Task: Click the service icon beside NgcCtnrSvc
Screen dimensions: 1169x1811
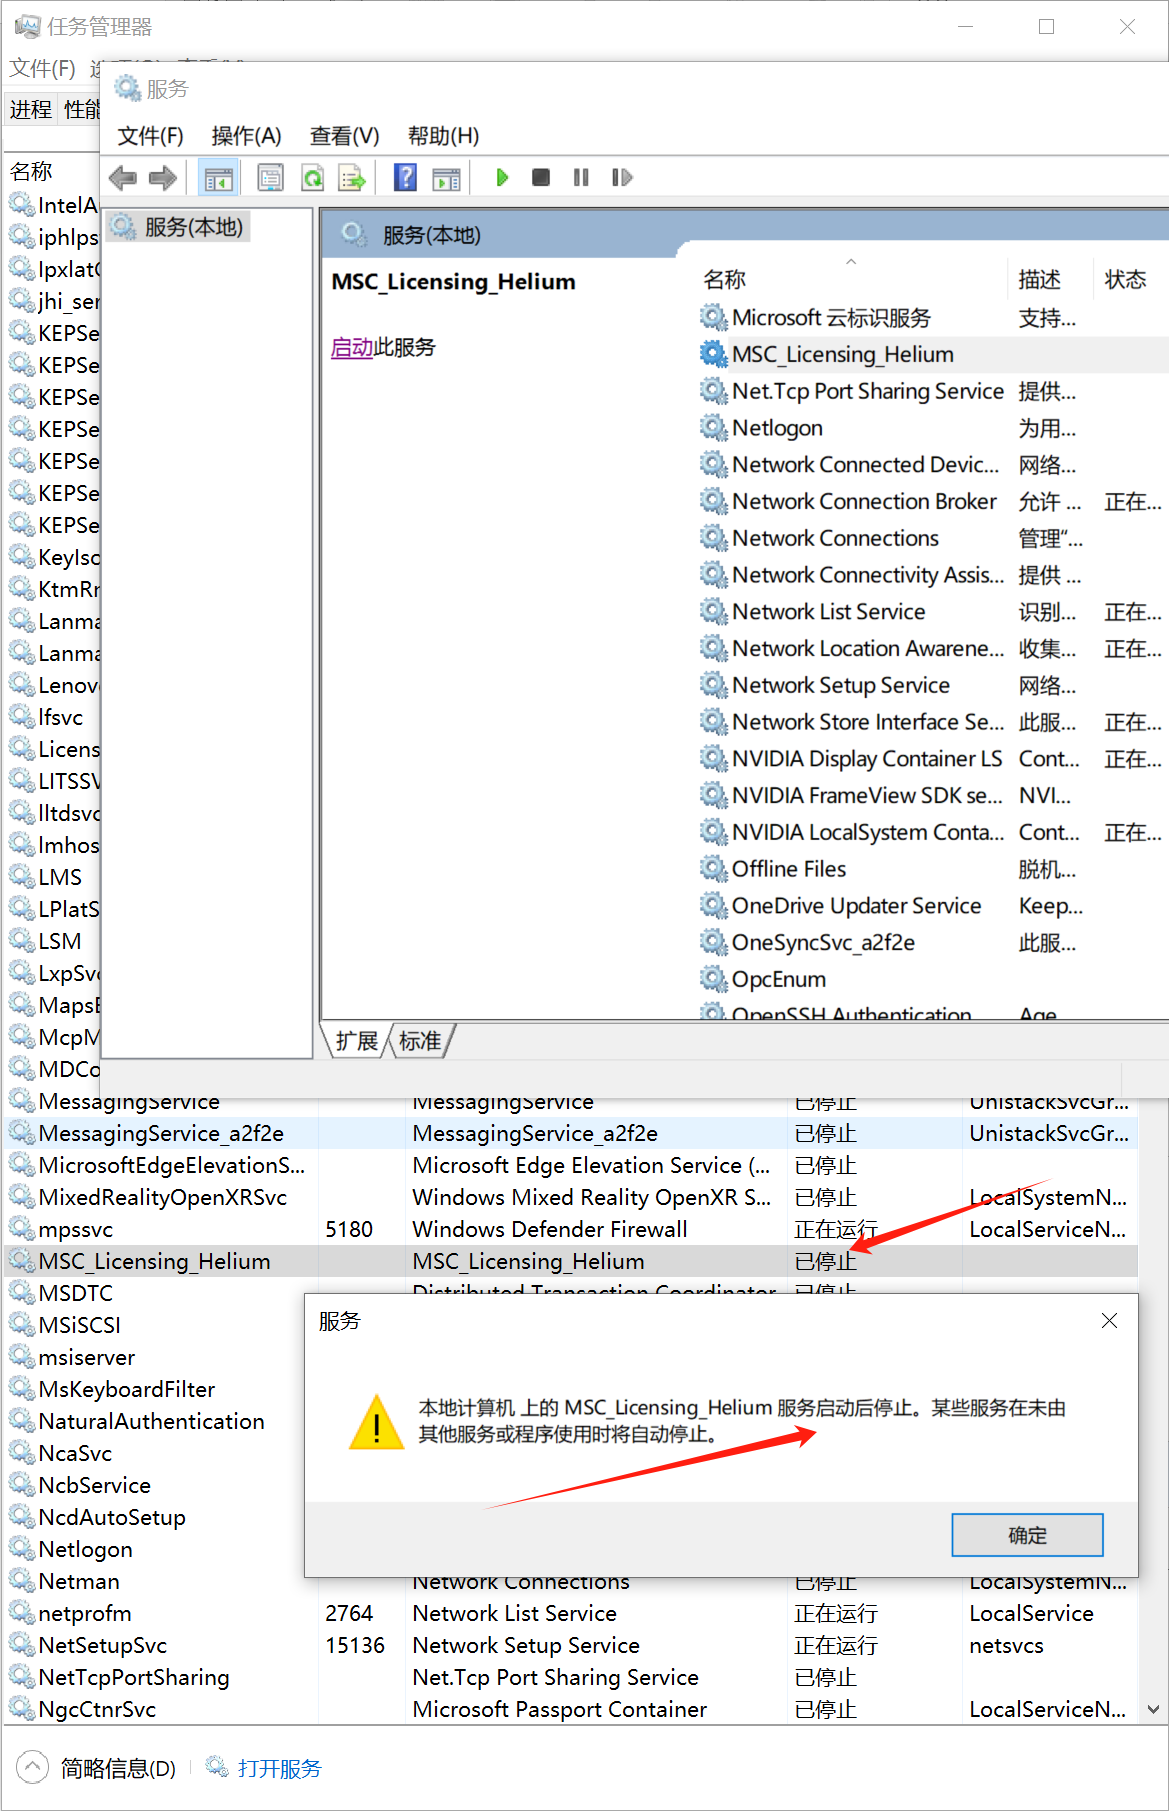Action: 22,1709
